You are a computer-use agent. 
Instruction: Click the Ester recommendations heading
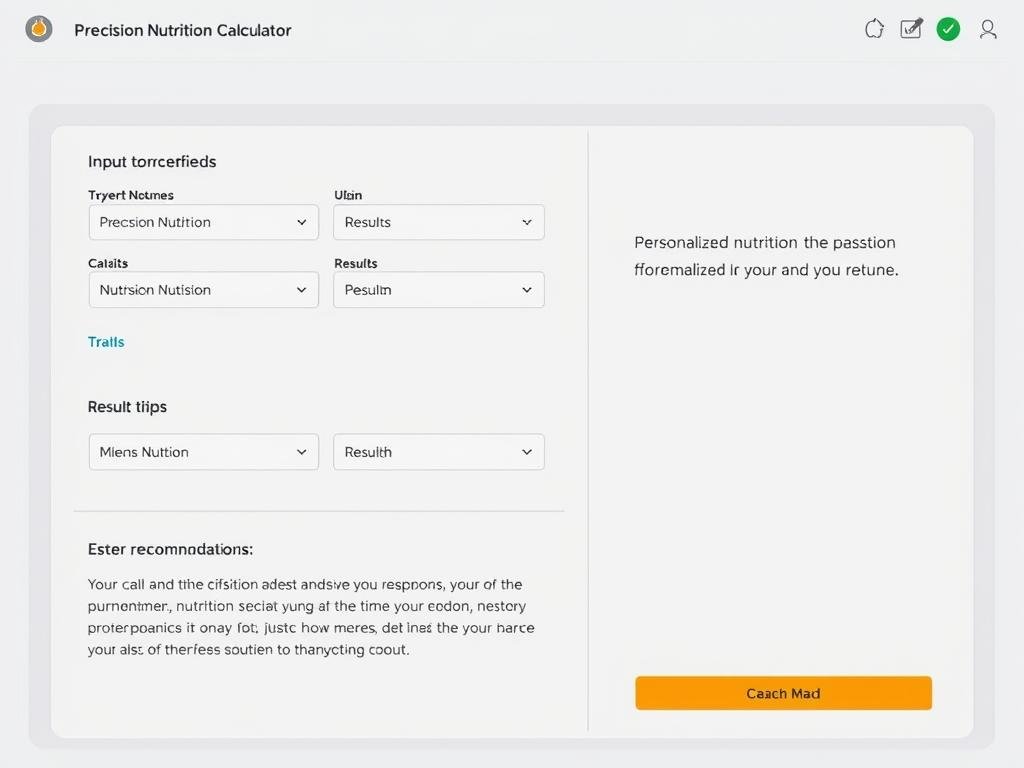click(x=170, y=549)
